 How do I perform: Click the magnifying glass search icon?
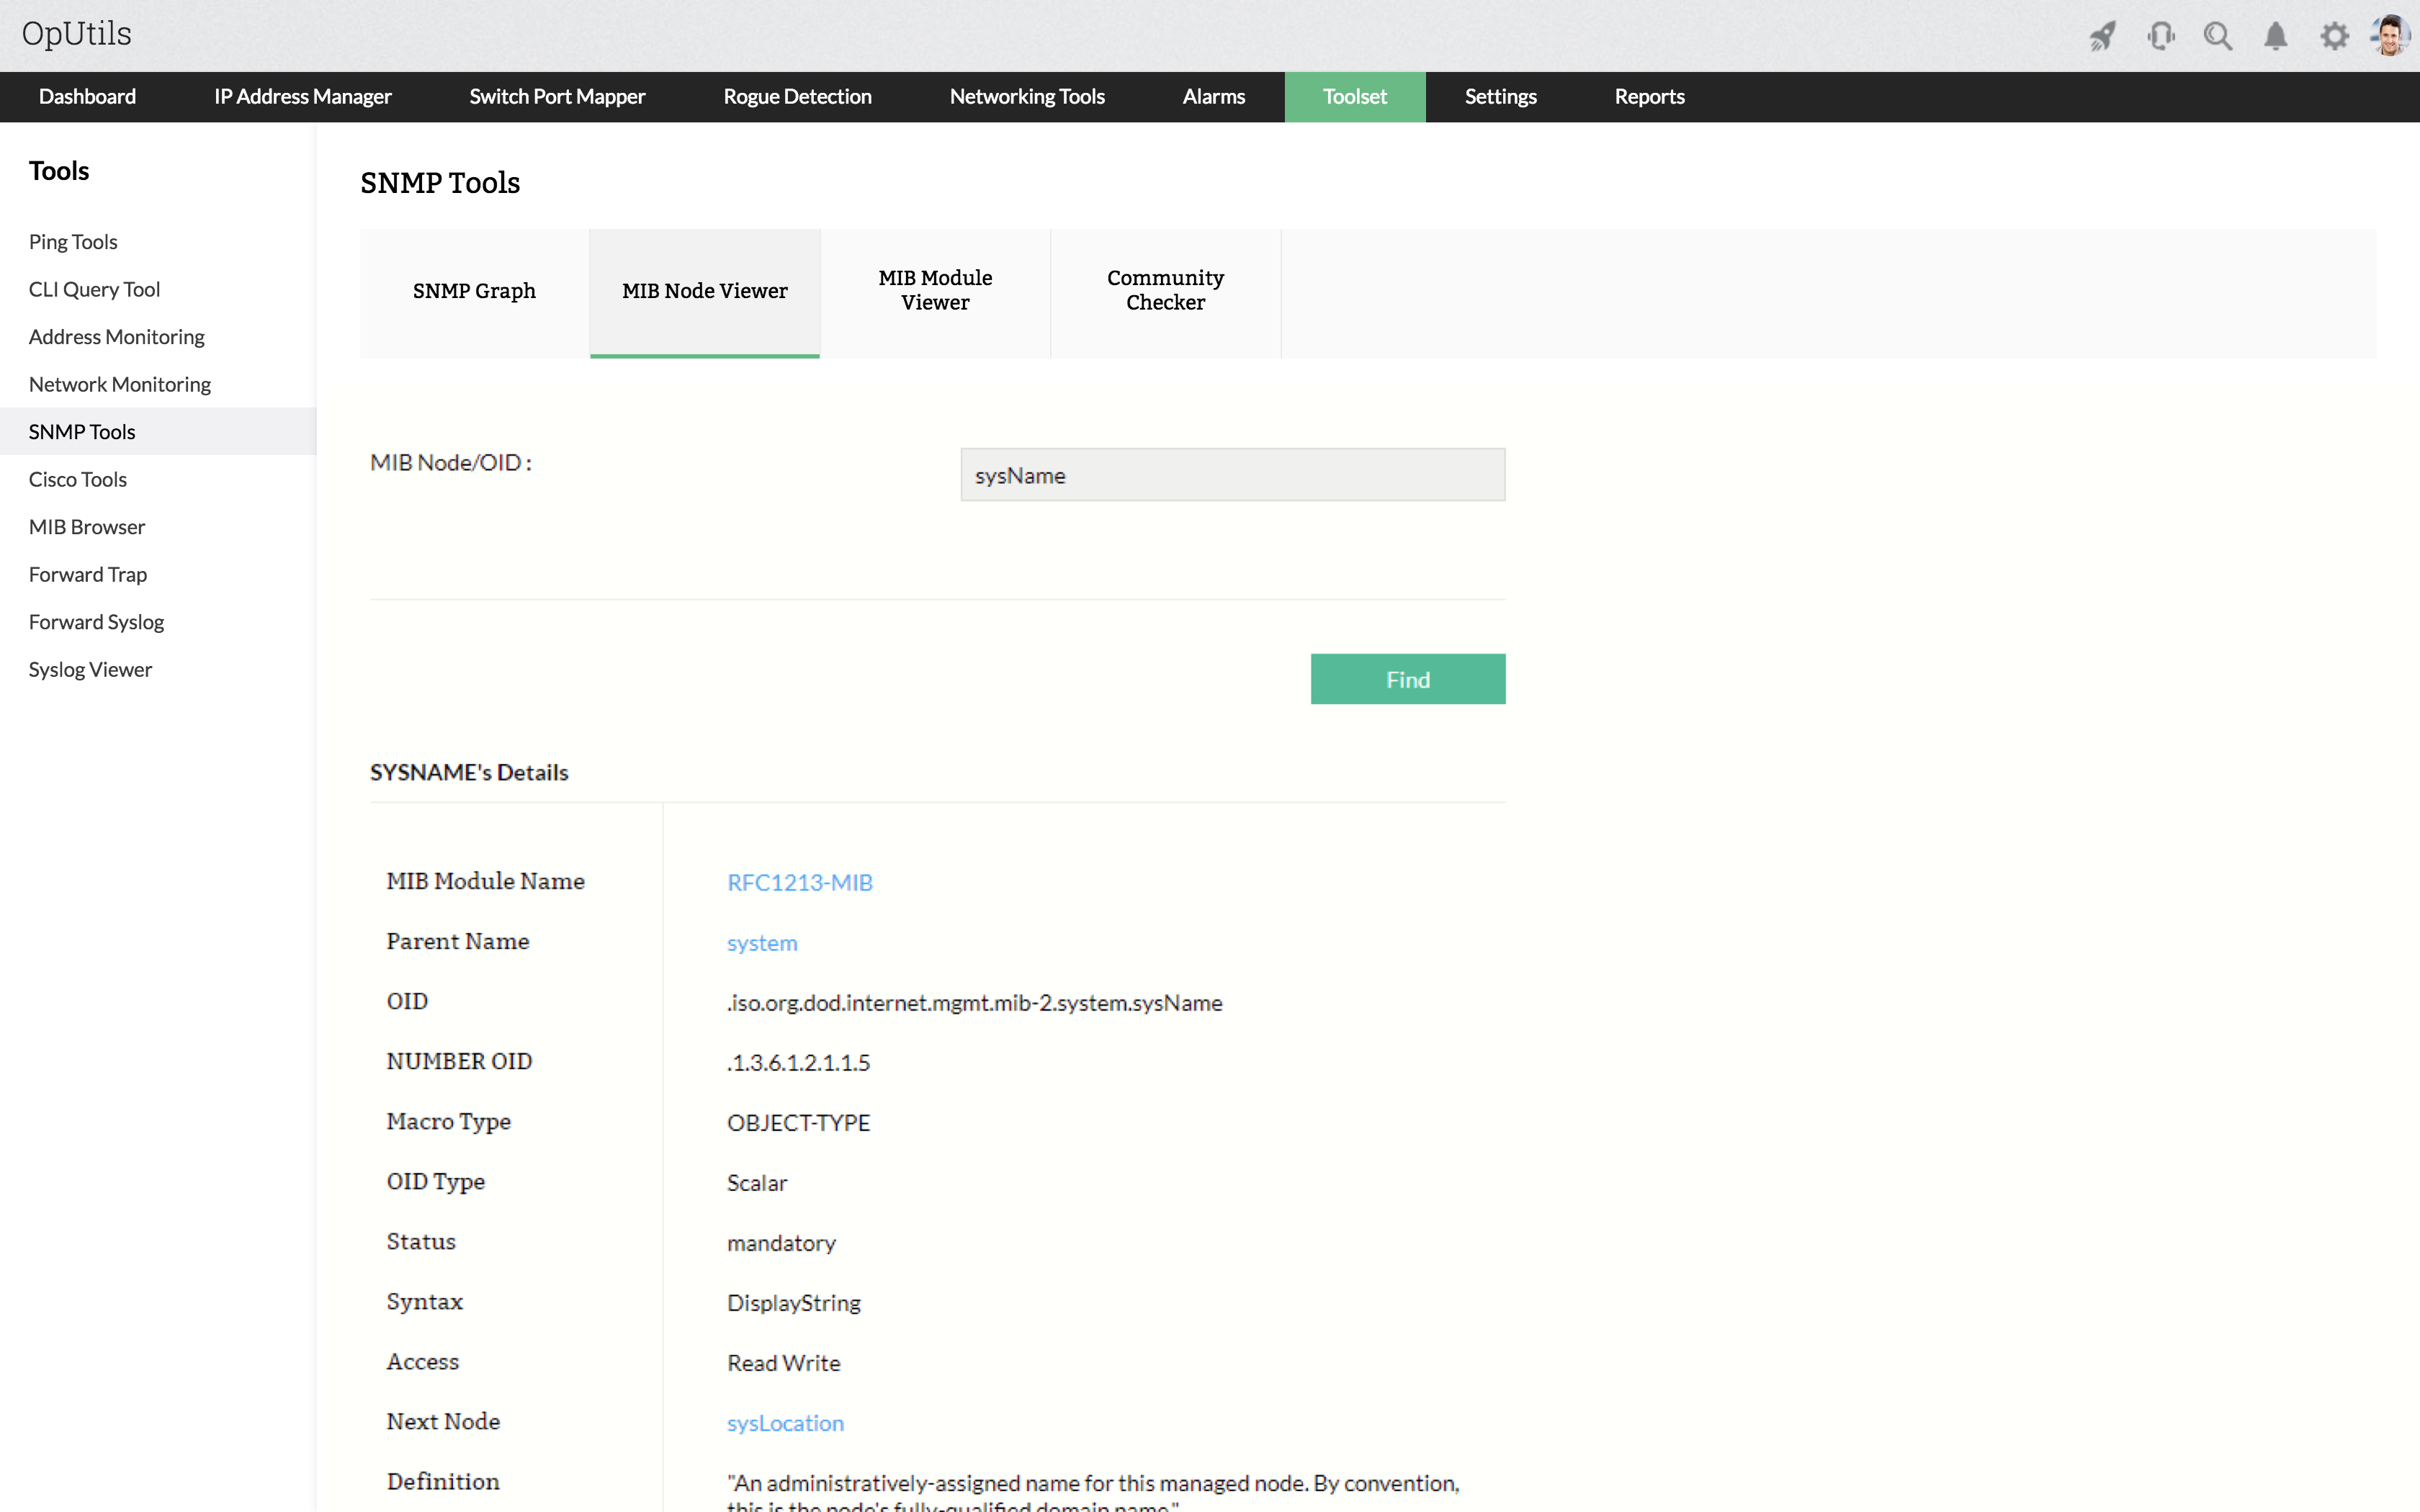coord(2217,37)
